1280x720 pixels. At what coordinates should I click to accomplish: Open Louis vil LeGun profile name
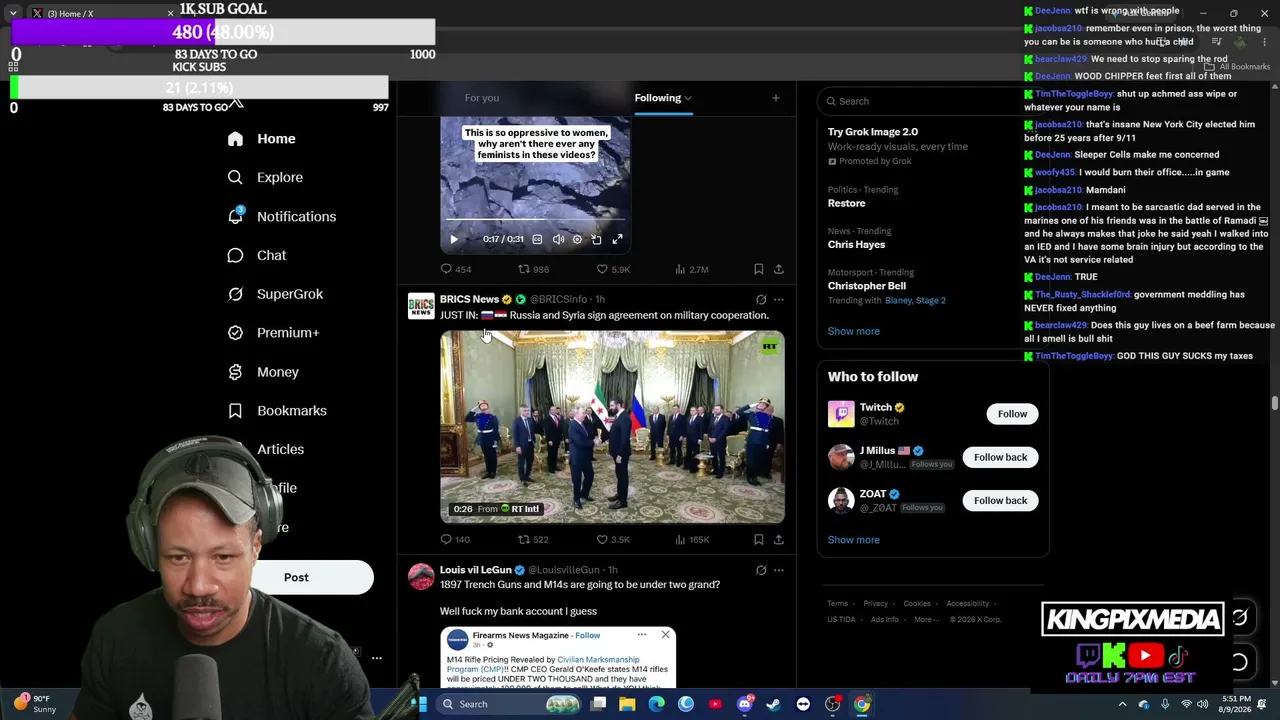[x=475, y=570]
